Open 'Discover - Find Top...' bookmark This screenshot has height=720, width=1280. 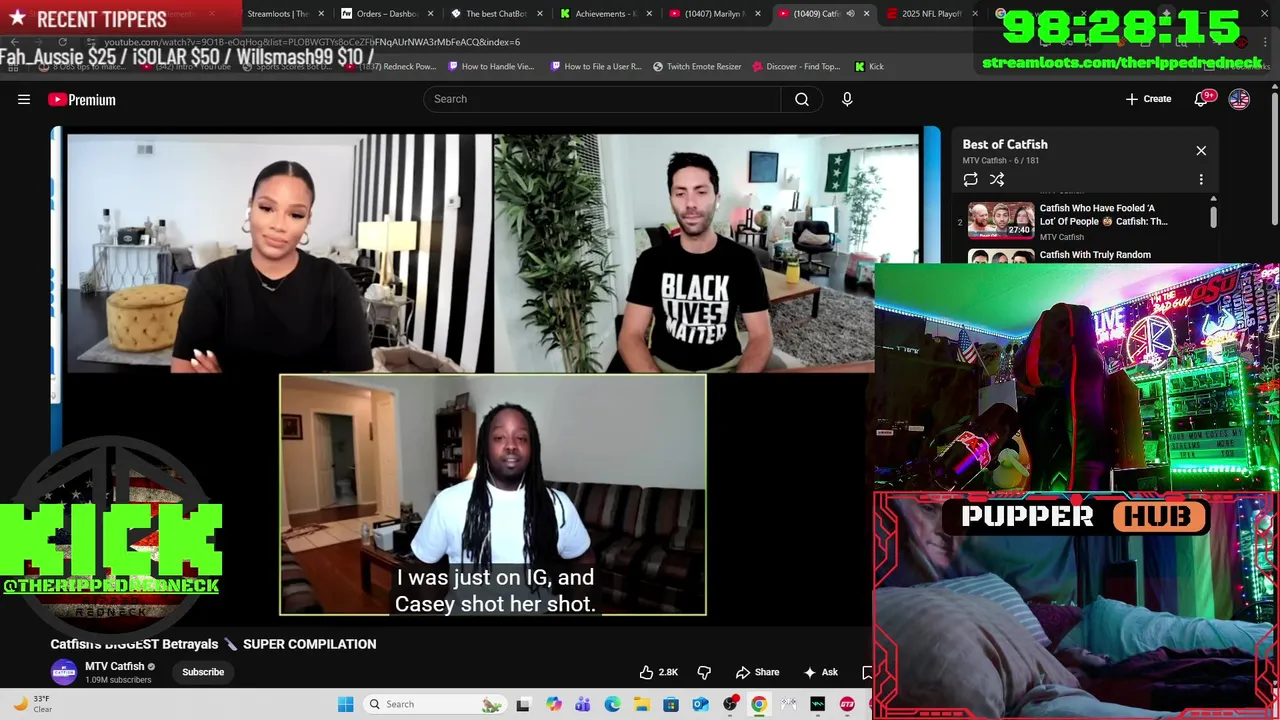(x=796, y=66)
